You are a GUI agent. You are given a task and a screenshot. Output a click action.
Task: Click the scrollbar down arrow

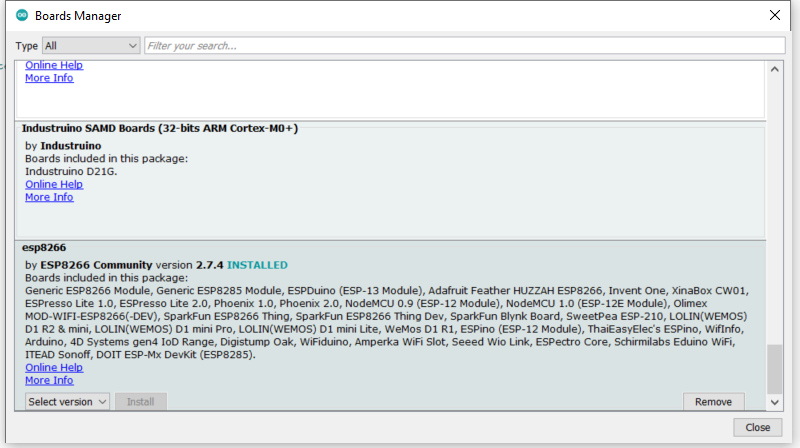774,403
